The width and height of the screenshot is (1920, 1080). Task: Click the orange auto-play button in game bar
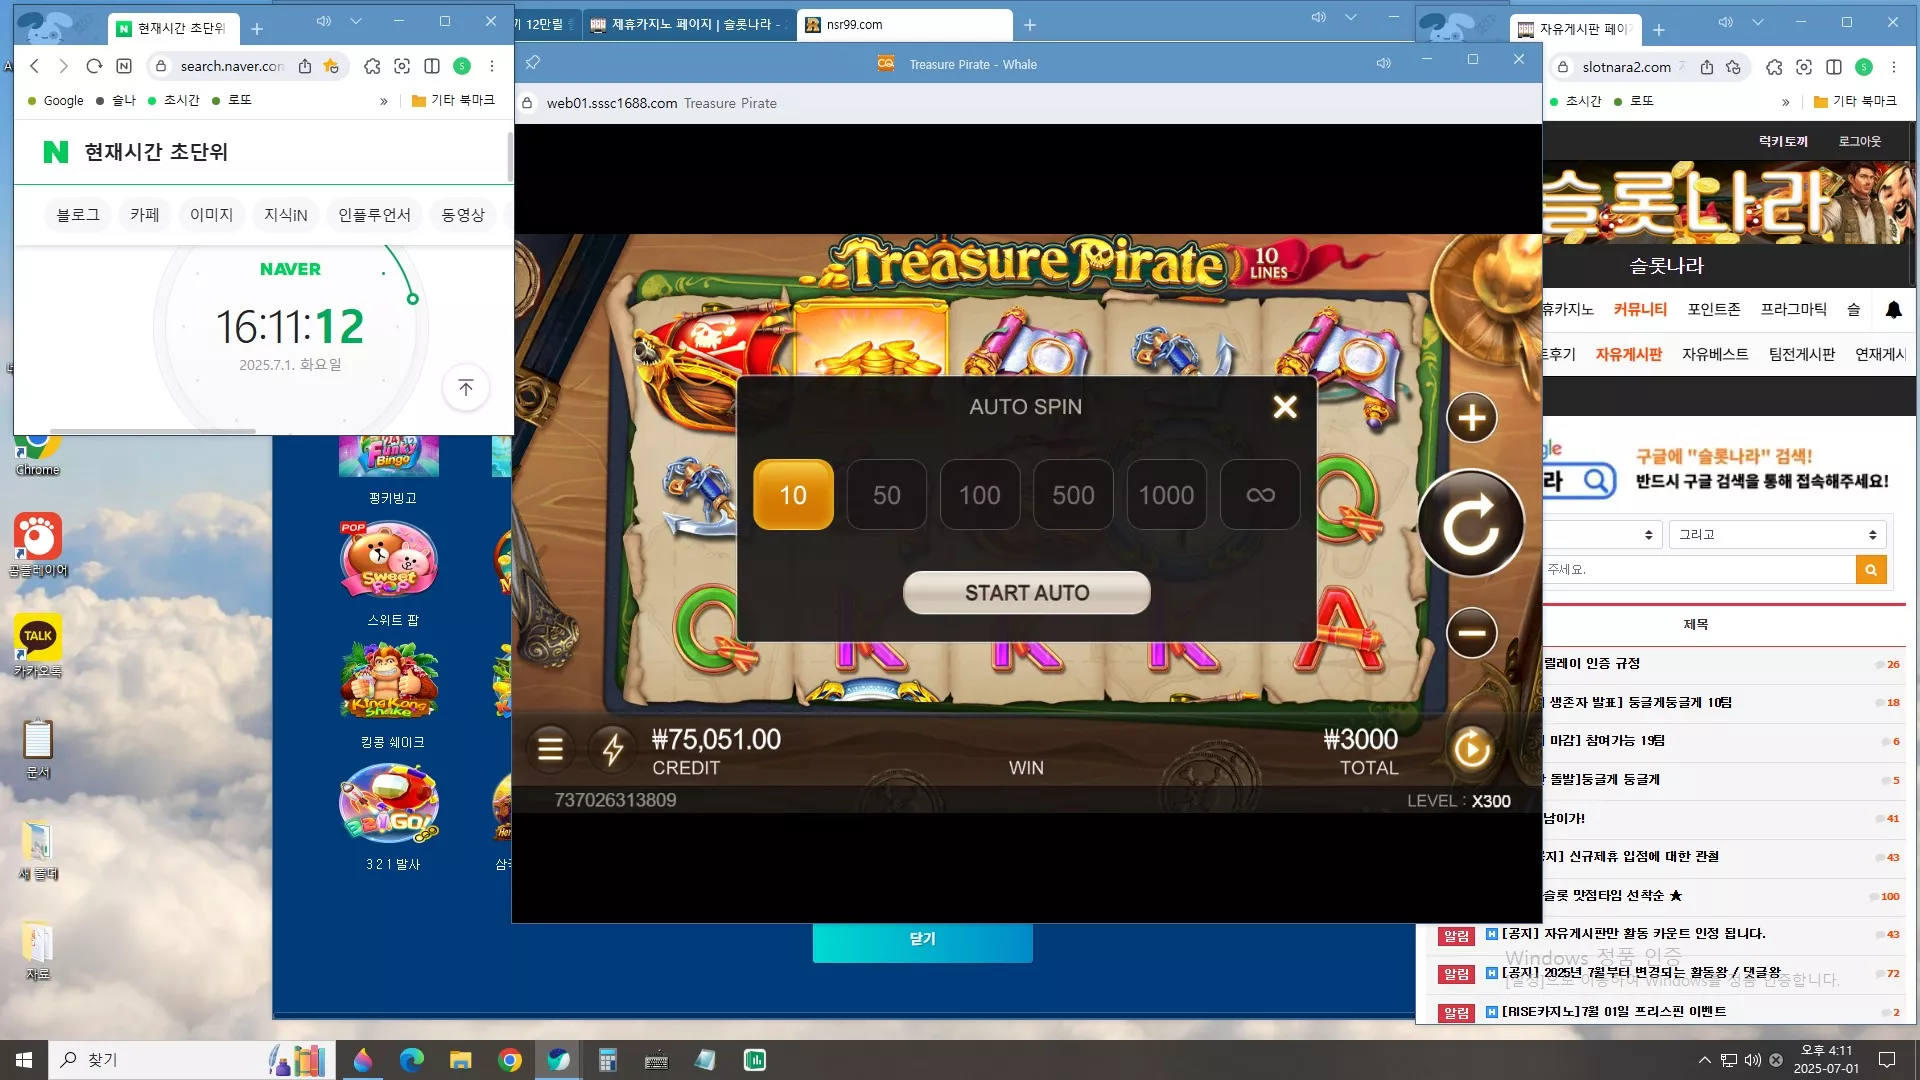[1472, 749]
